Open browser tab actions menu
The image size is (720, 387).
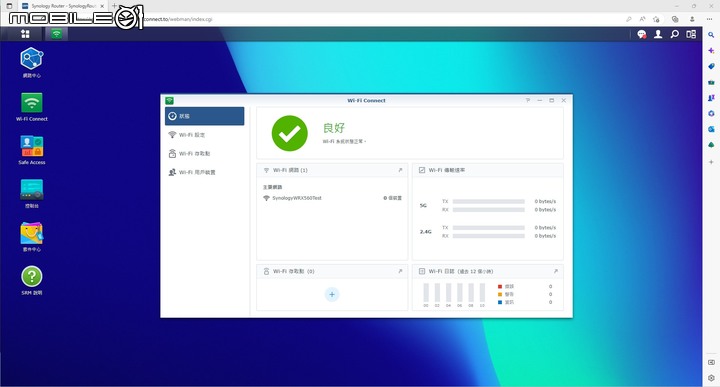9,6
